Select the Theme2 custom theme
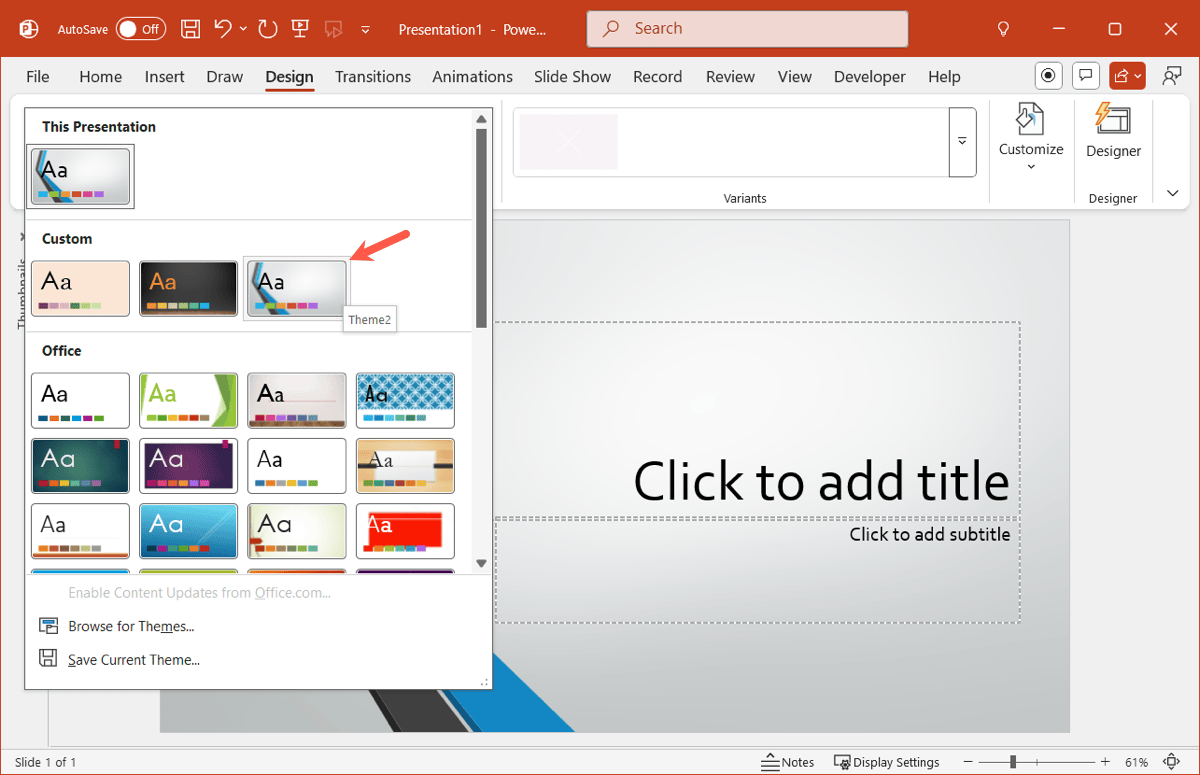This screenshot has width=1200, height=775. (x=296, y=288)
